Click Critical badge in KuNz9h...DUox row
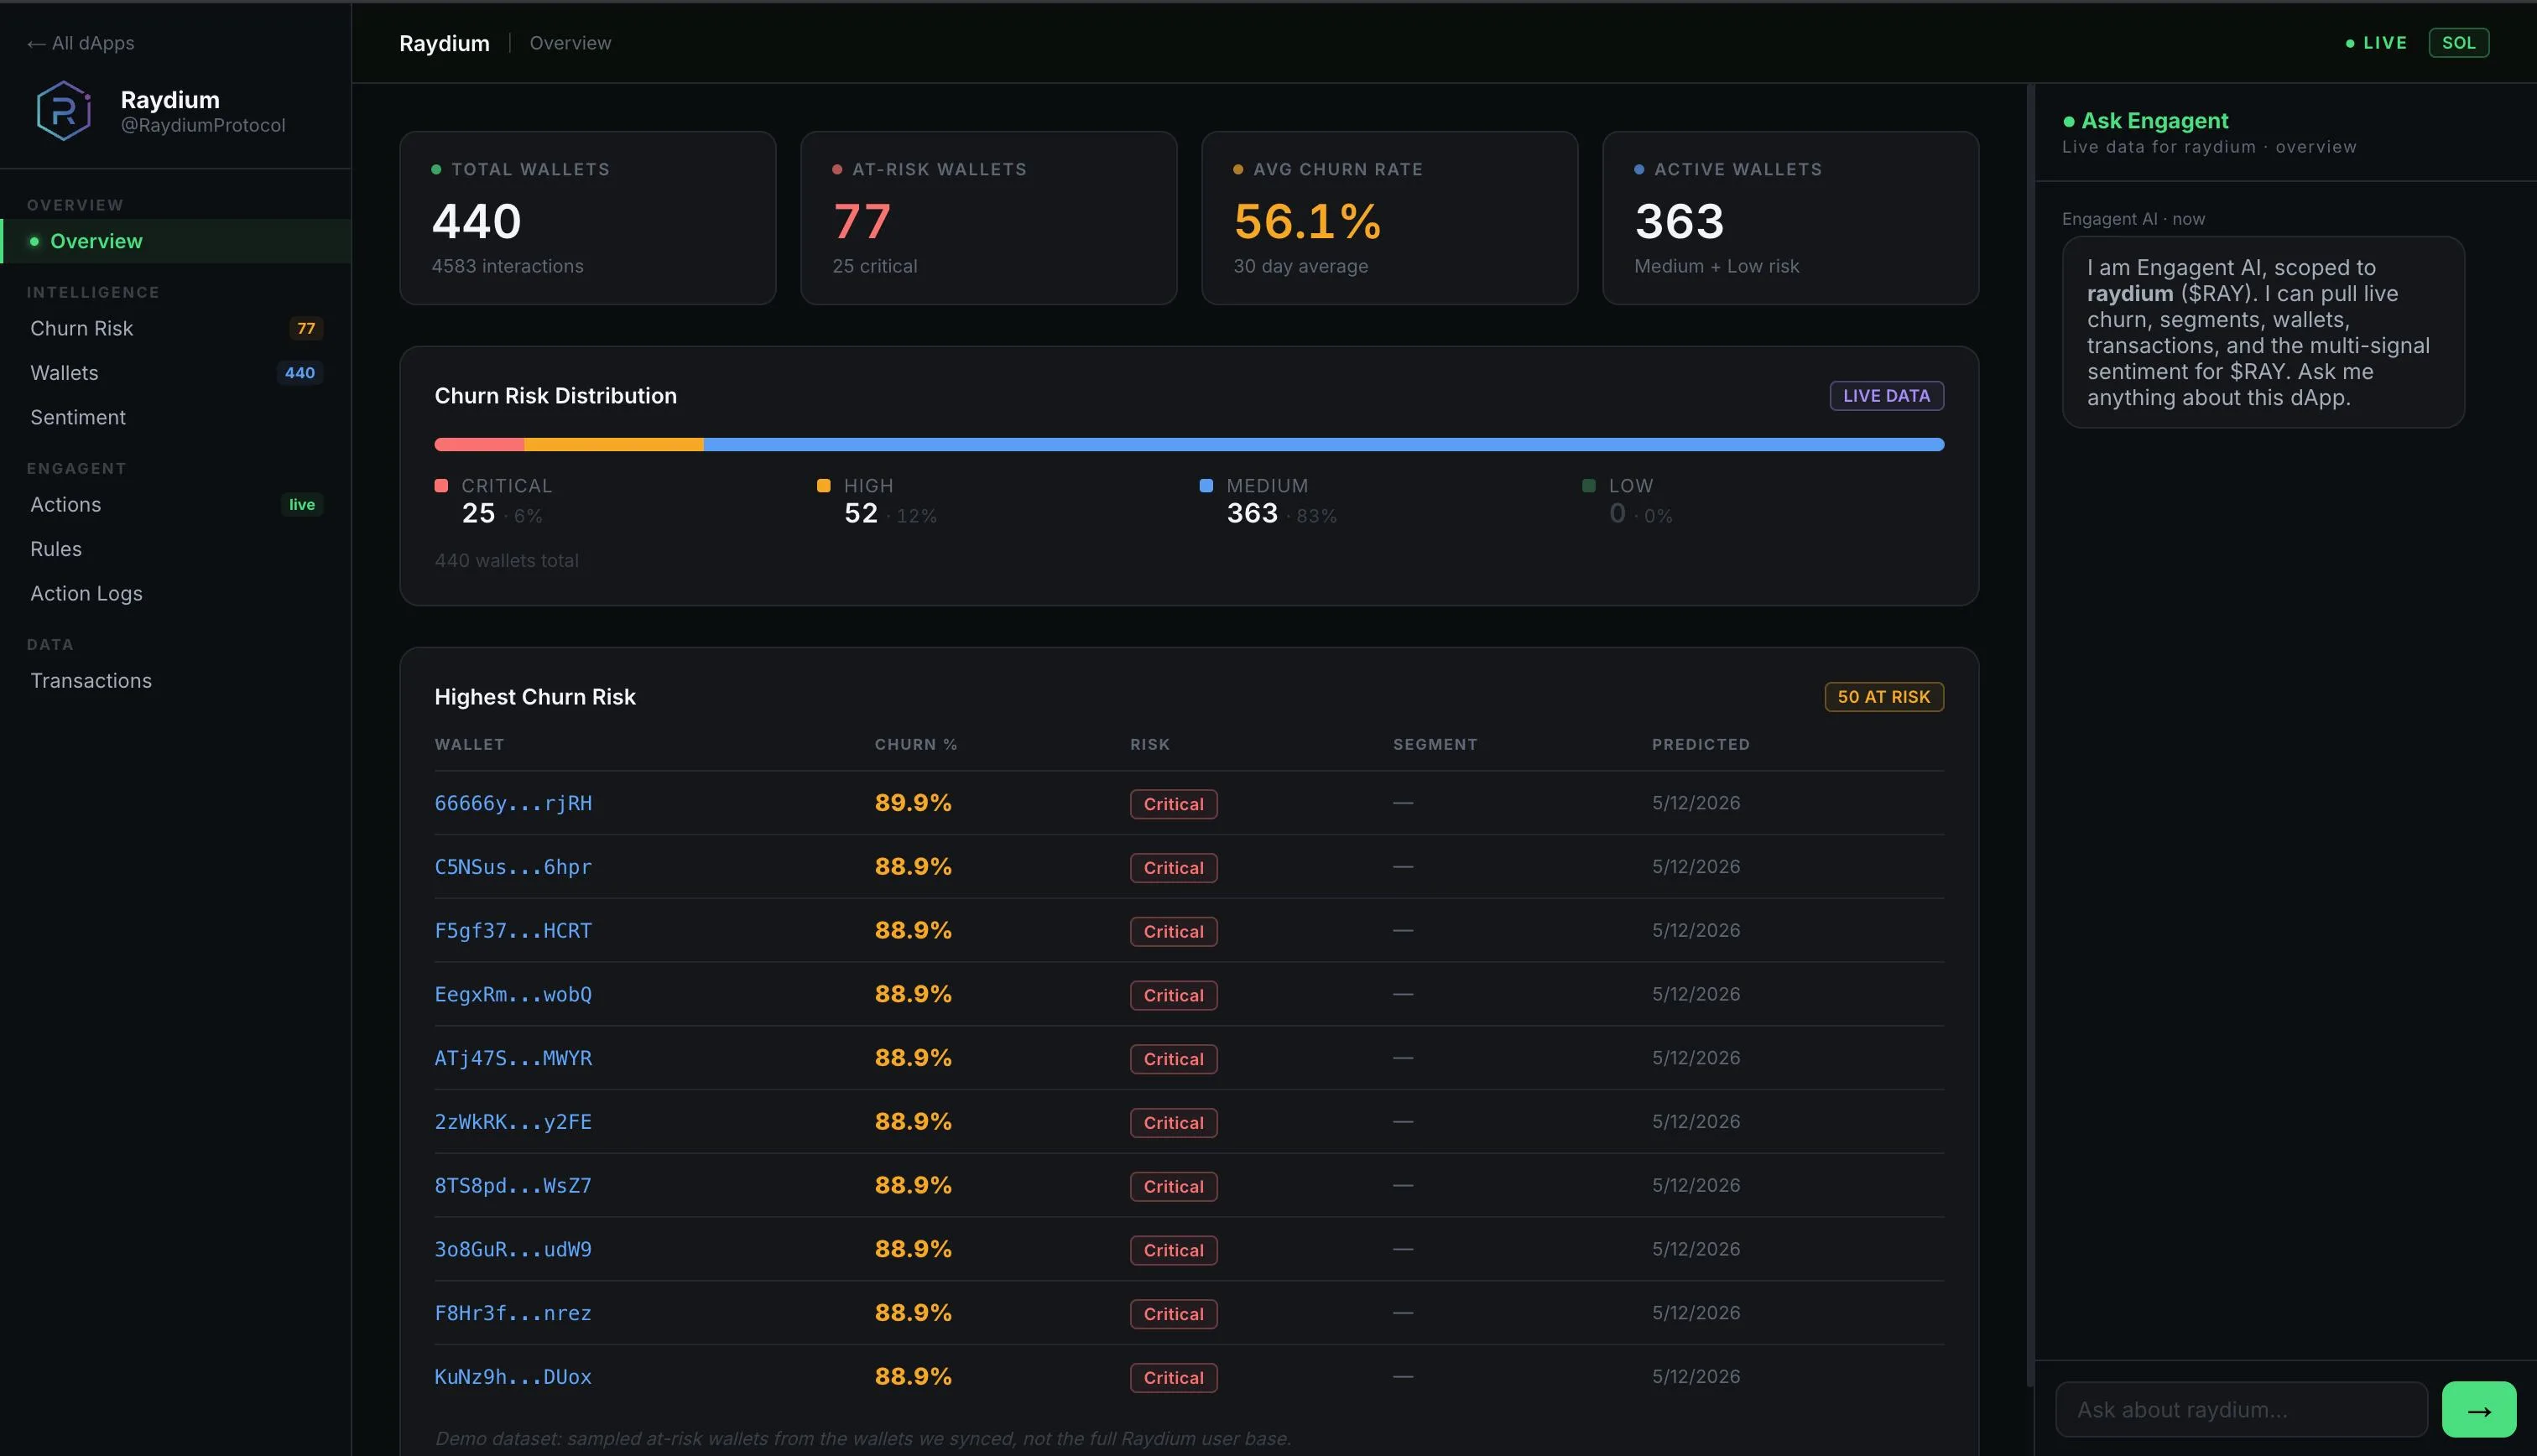This screenshot has height=1456, width=2537. (1173, 1378)
